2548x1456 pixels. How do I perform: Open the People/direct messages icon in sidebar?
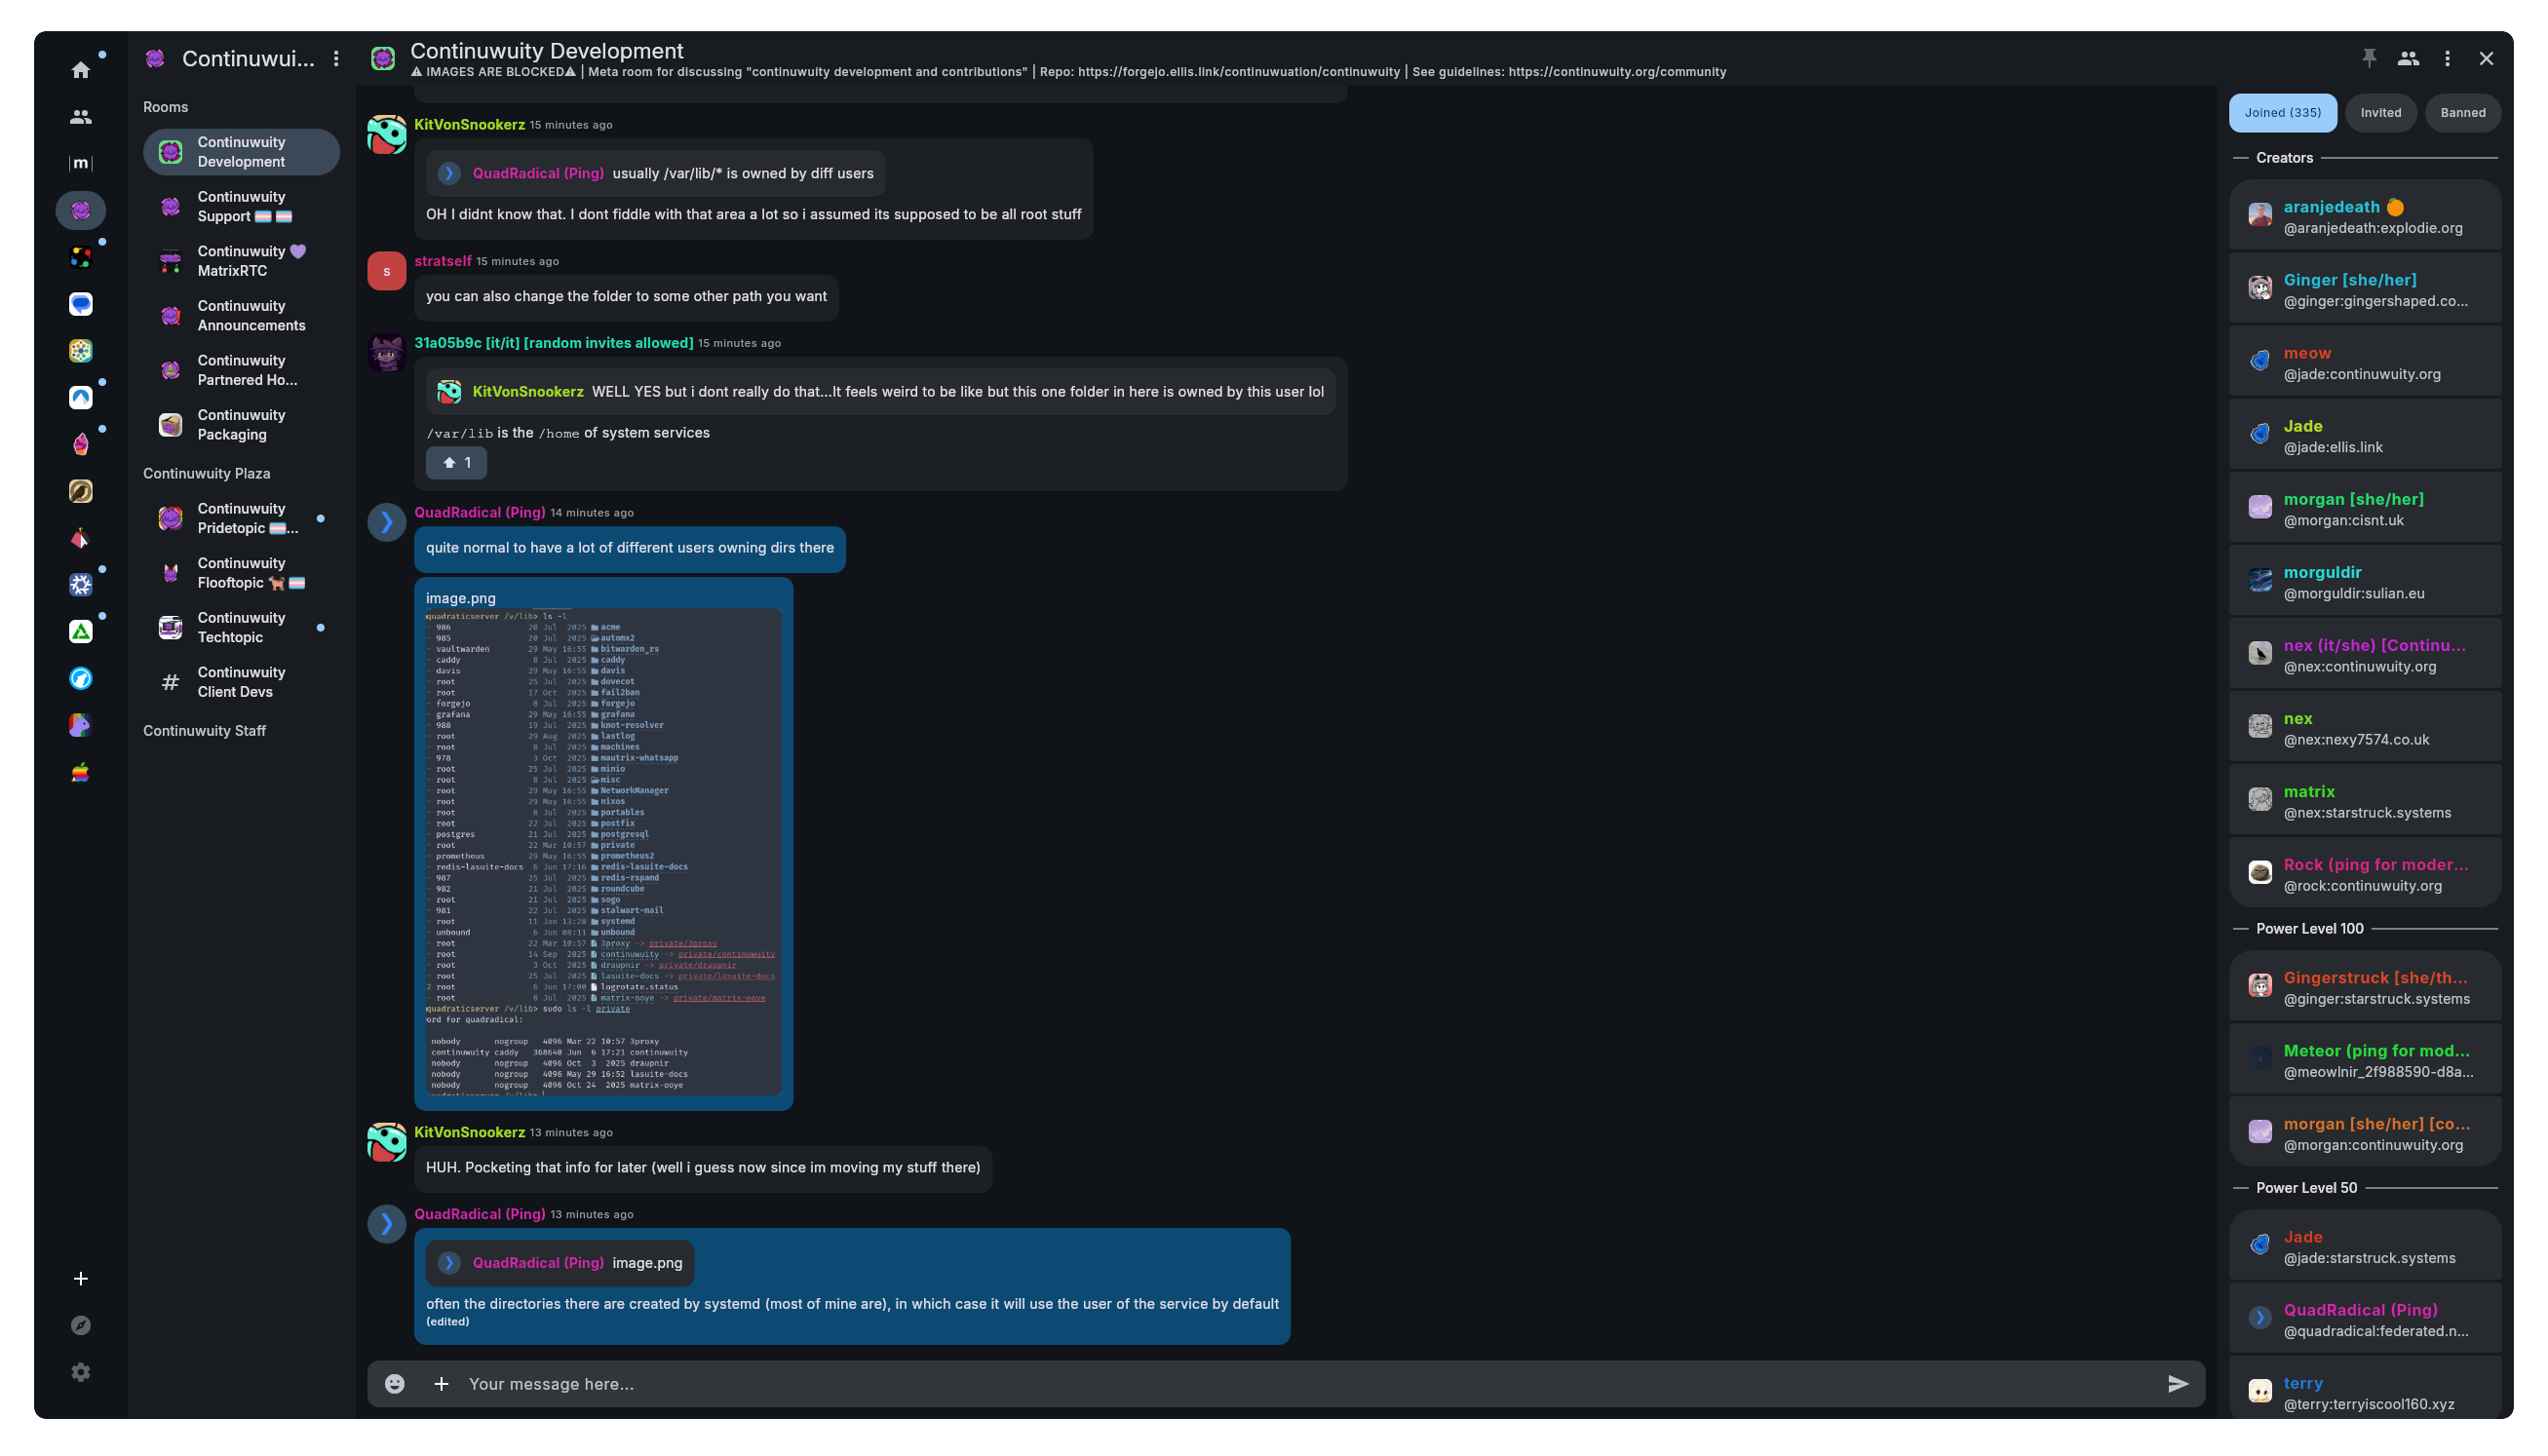coord(81,117)
